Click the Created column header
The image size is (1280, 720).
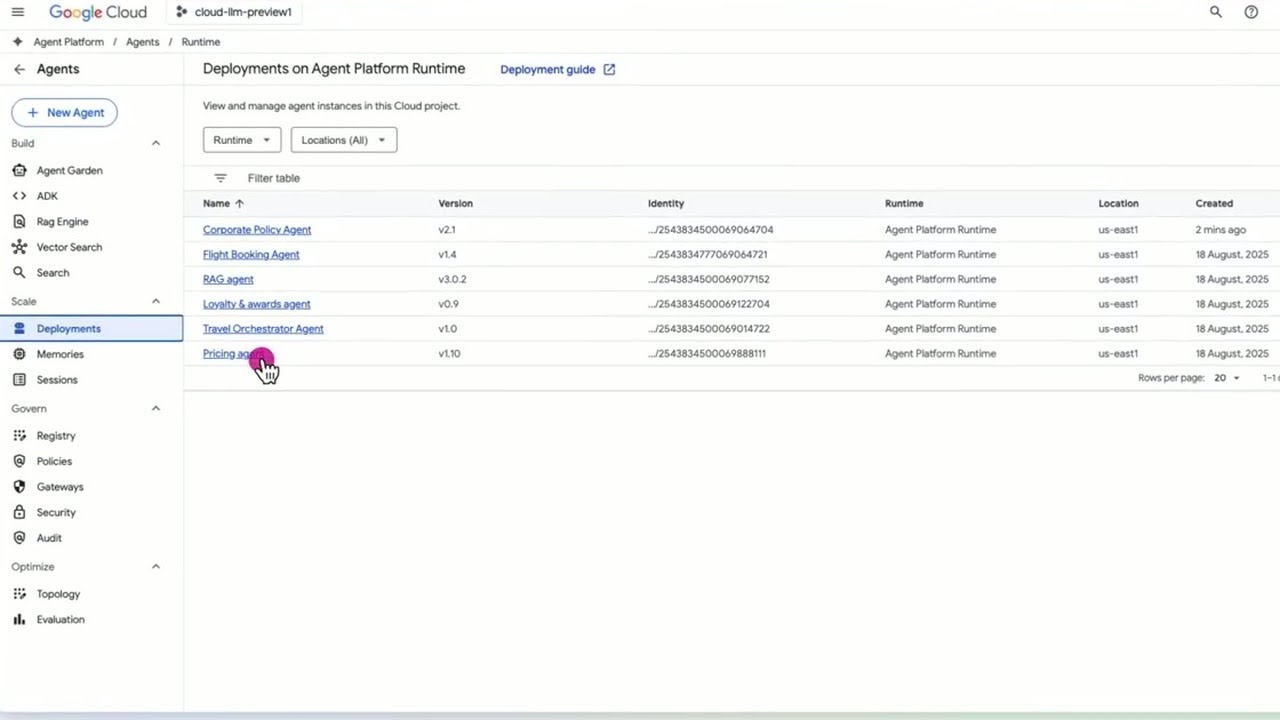click(x=1214, y=203)
